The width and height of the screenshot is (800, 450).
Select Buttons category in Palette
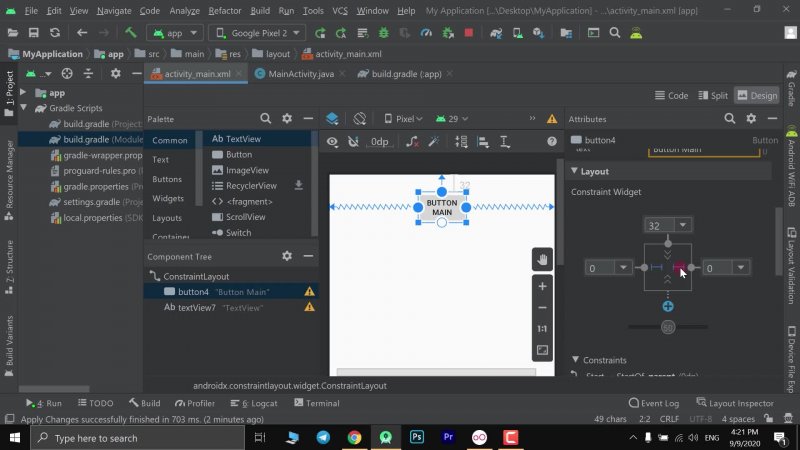pyautogui.click(x=167, y=179)
